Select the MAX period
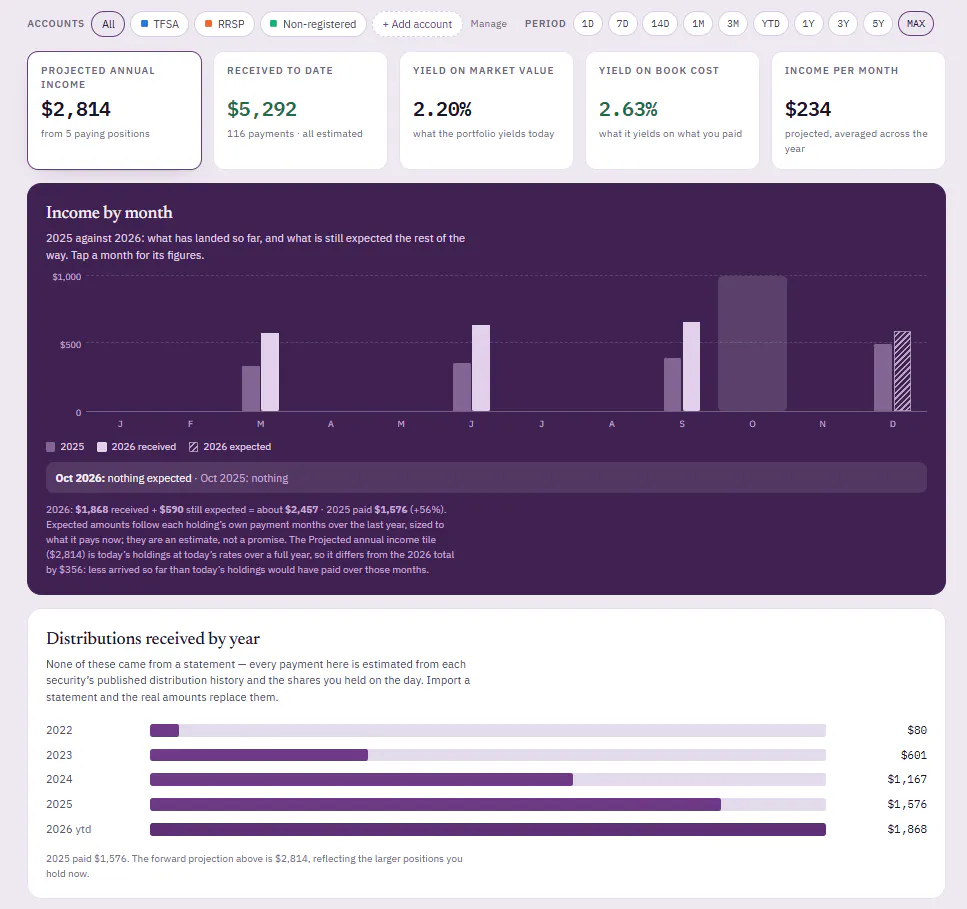Screen dimensions: 967x909 (916, 24)
